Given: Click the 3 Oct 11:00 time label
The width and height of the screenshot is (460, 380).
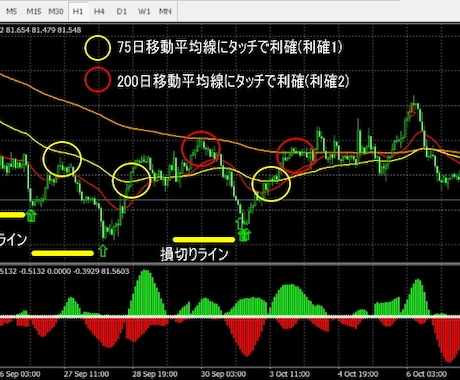Looking at the screenshot, I should (x=289, y=374).
